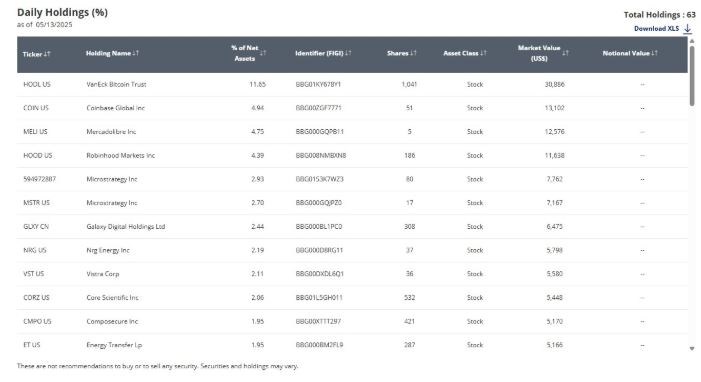
Task: Click market value 12,576
Action: (x=554, y=132)
